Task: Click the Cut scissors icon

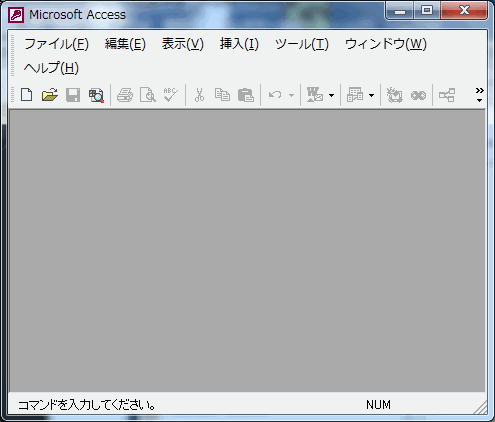Action: 199,95
